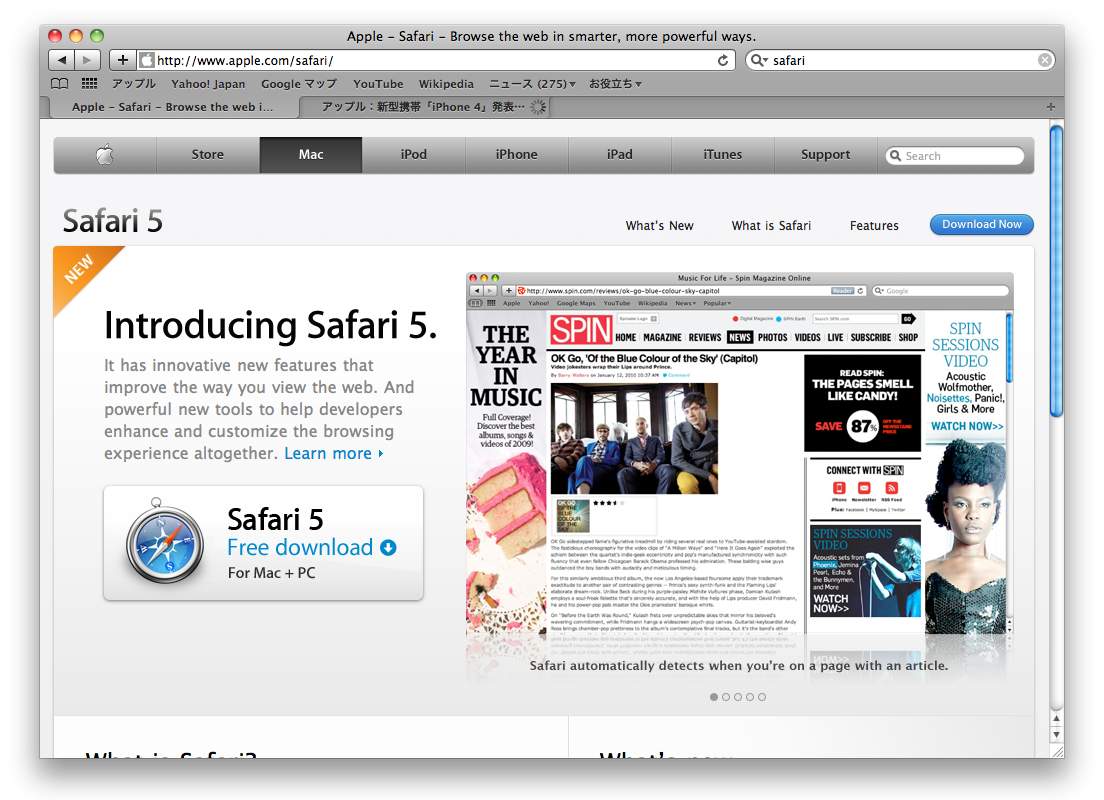Screen dimensions: 1104x800
Task: Show all bookmarks with the open book icon
Action: (x=60, y=84)
